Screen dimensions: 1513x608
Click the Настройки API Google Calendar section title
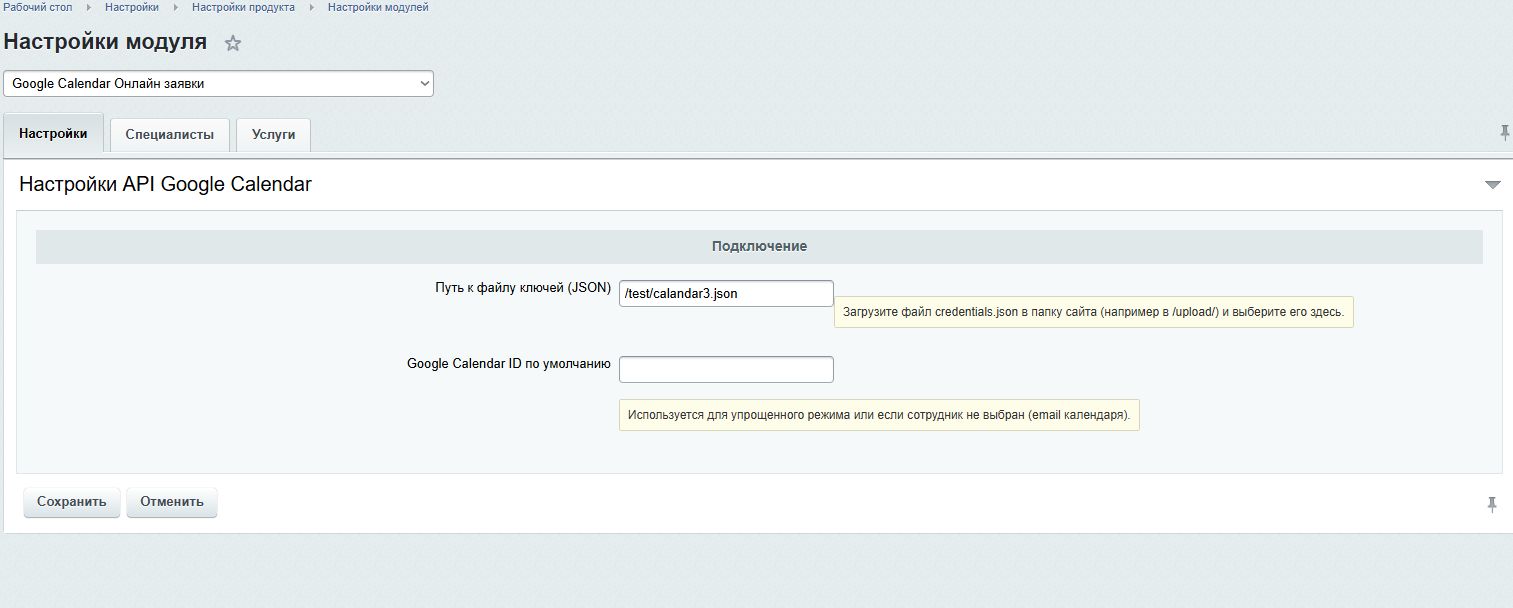click(165, 184)
